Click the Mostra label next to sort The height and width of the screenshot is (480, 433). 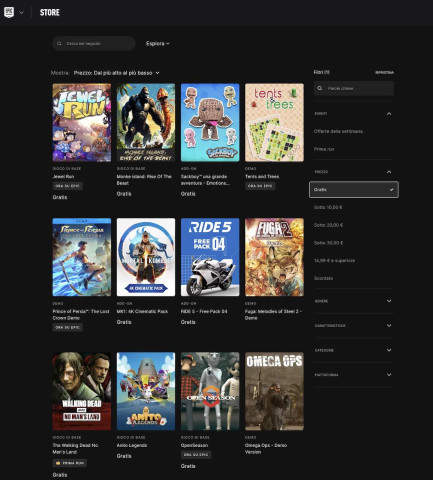point(60,73)
